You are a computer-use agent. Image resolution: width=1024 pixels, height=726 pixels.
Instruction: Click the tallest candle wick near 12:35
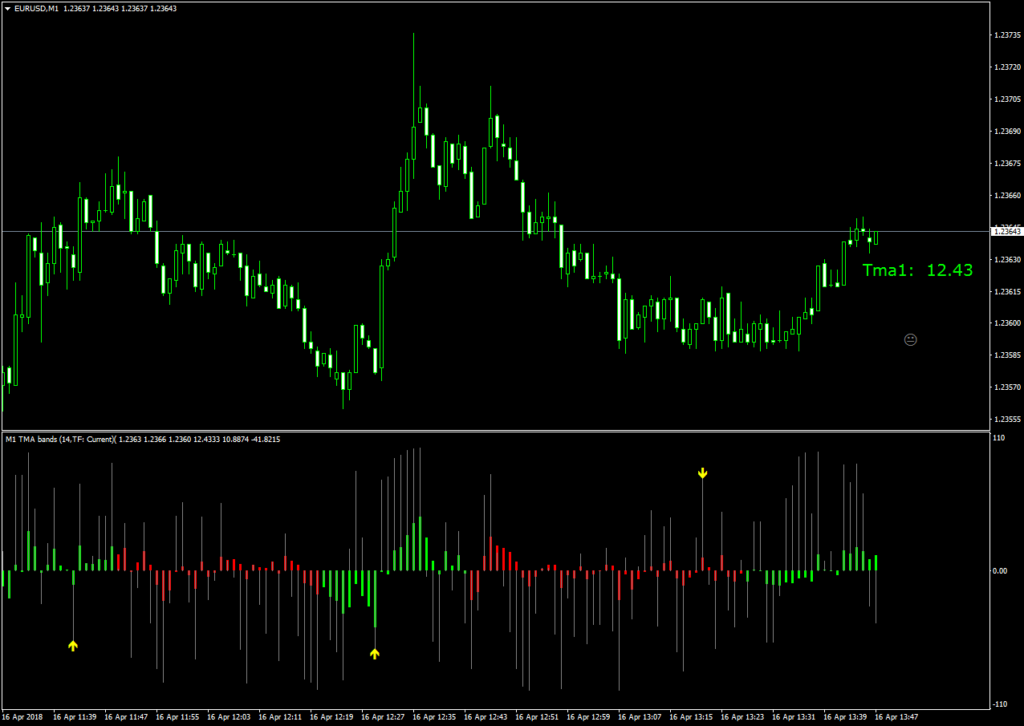coord(413,60)
